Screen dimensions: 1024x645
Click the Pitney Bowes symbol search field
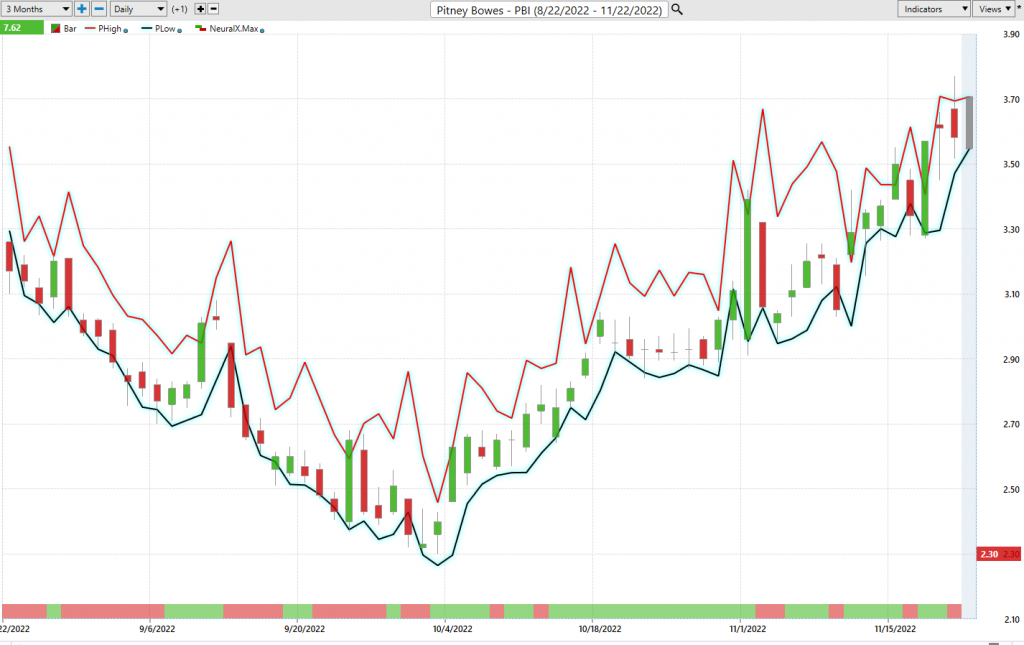(549, 10)
